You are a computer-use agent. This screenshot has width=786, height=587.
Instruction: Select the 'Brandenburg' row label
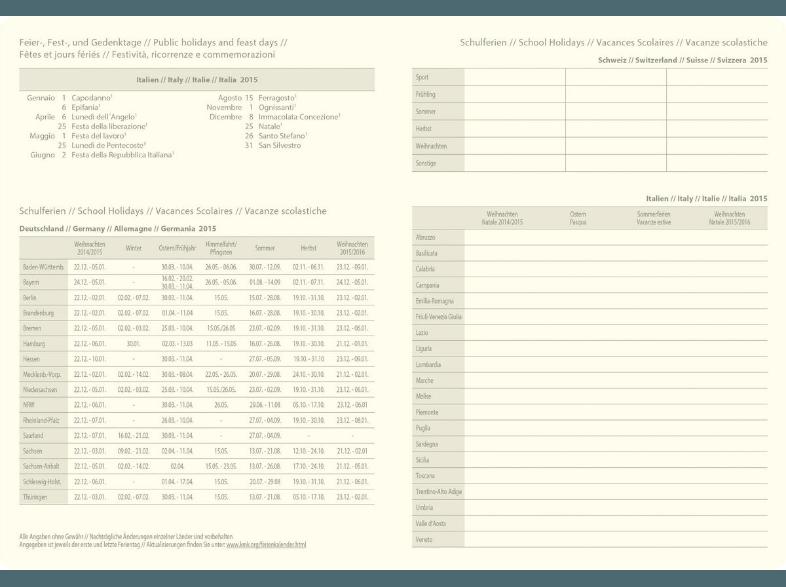[38, 313]
